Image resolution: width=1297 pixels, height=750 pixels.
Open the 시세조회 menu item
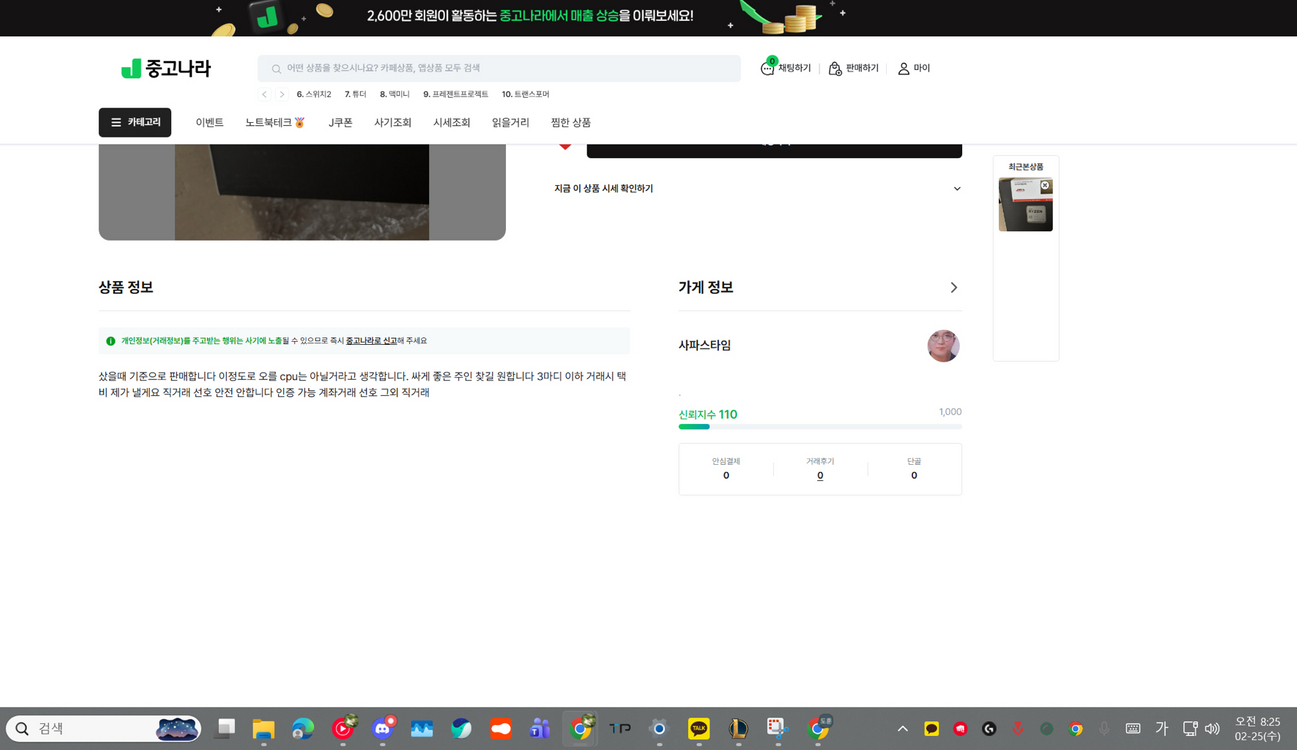click(451, 123)
